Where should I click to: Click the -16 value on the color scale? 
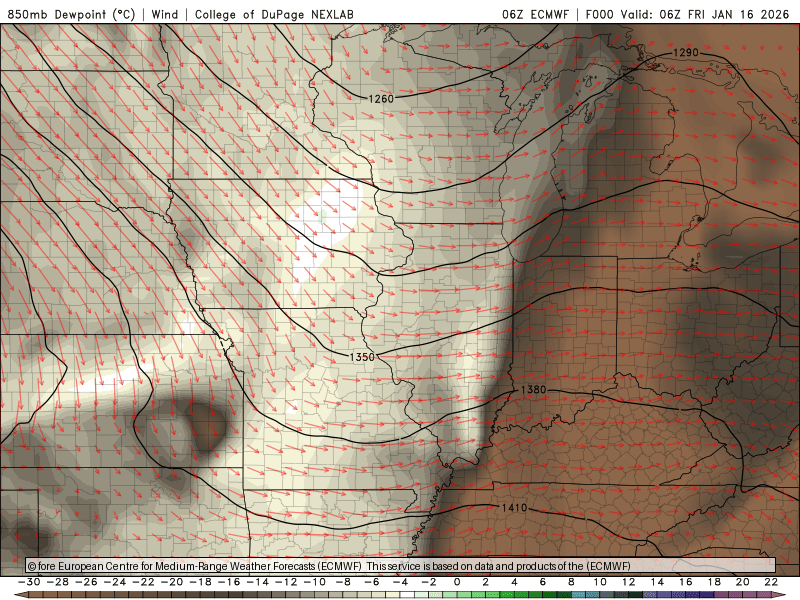[x=229, y=582]
